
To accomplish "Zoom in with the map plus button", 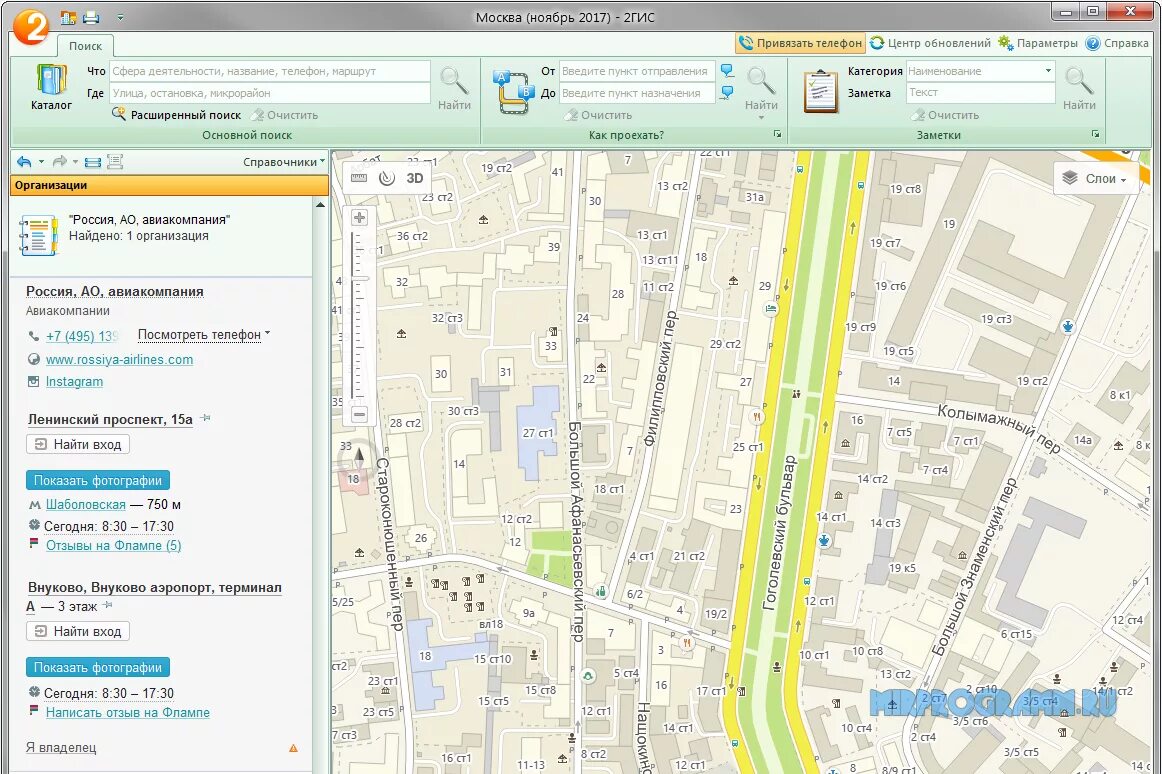I will (x=359, y=217).
